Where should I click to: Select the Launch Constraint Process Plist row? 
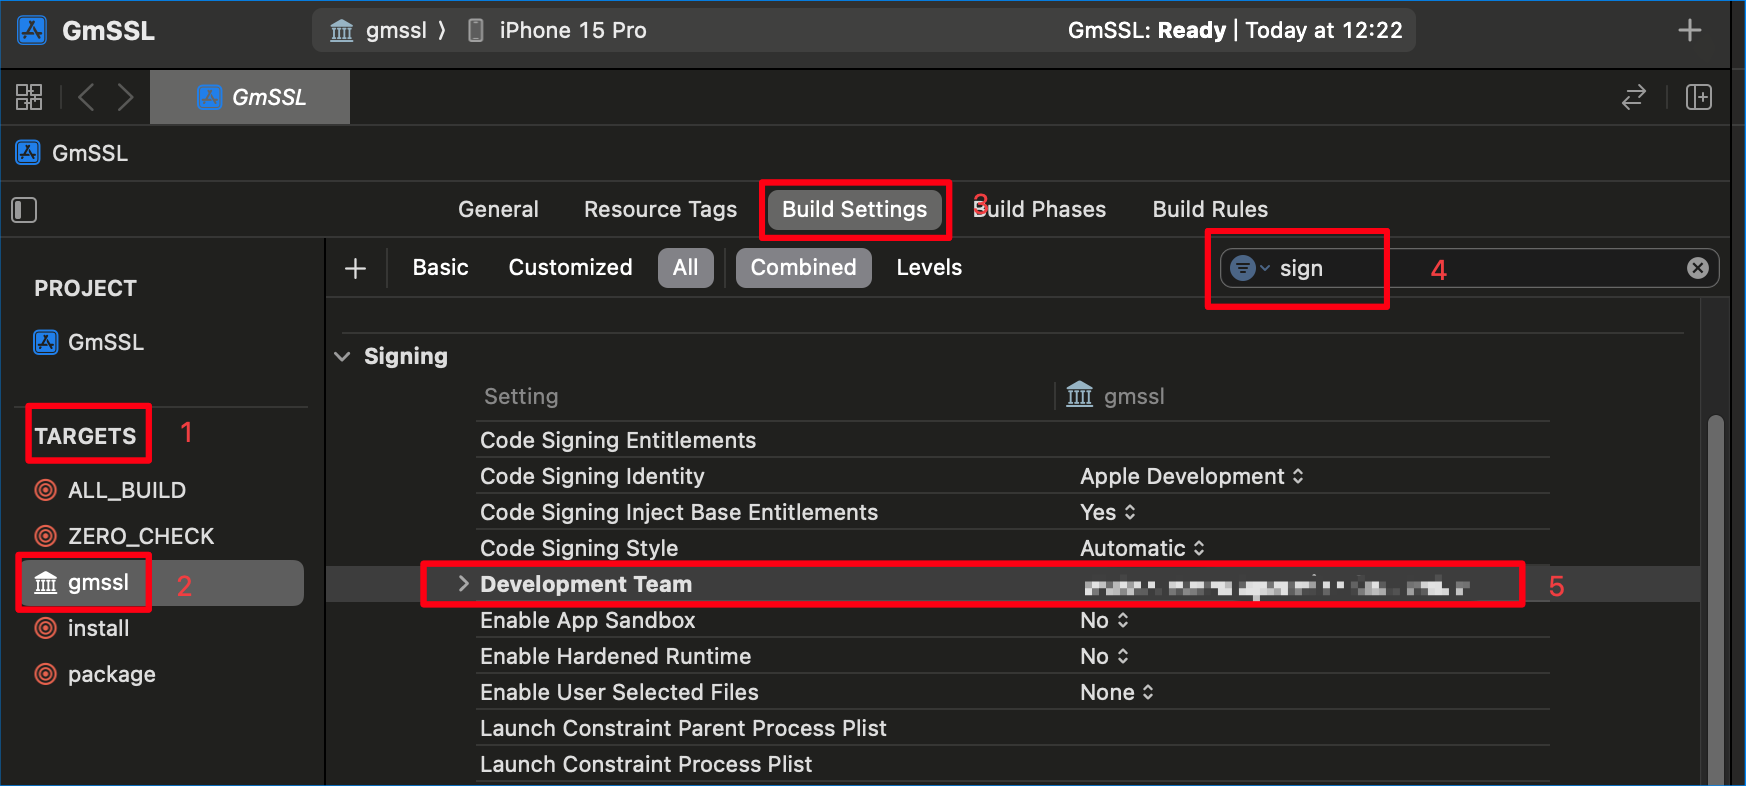[1013, 764]
